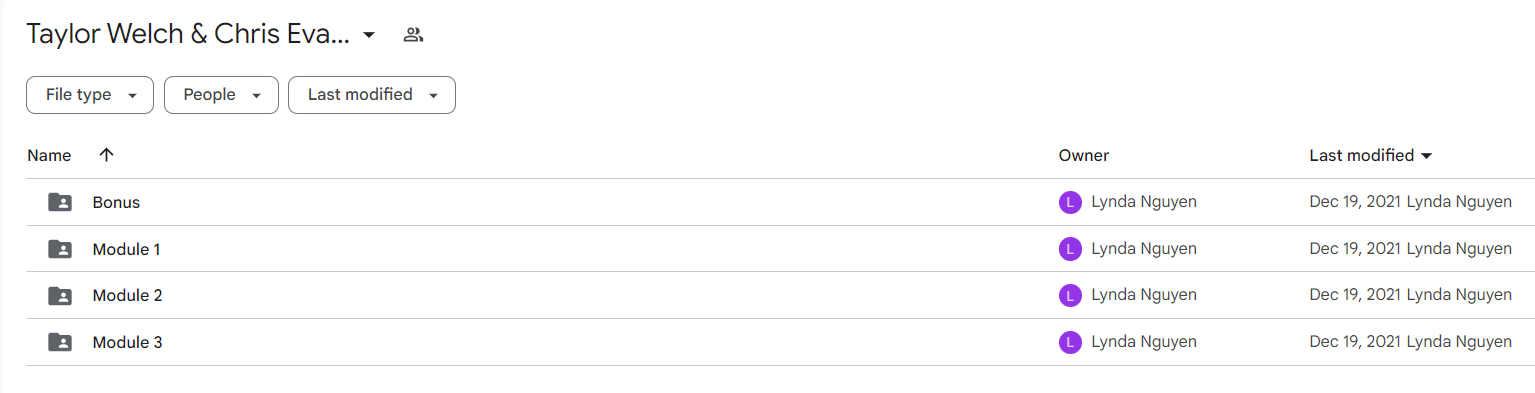The image size is (1535, 393).
Task: Select the Module 3 folder name
Action: (x=128, y=342)
